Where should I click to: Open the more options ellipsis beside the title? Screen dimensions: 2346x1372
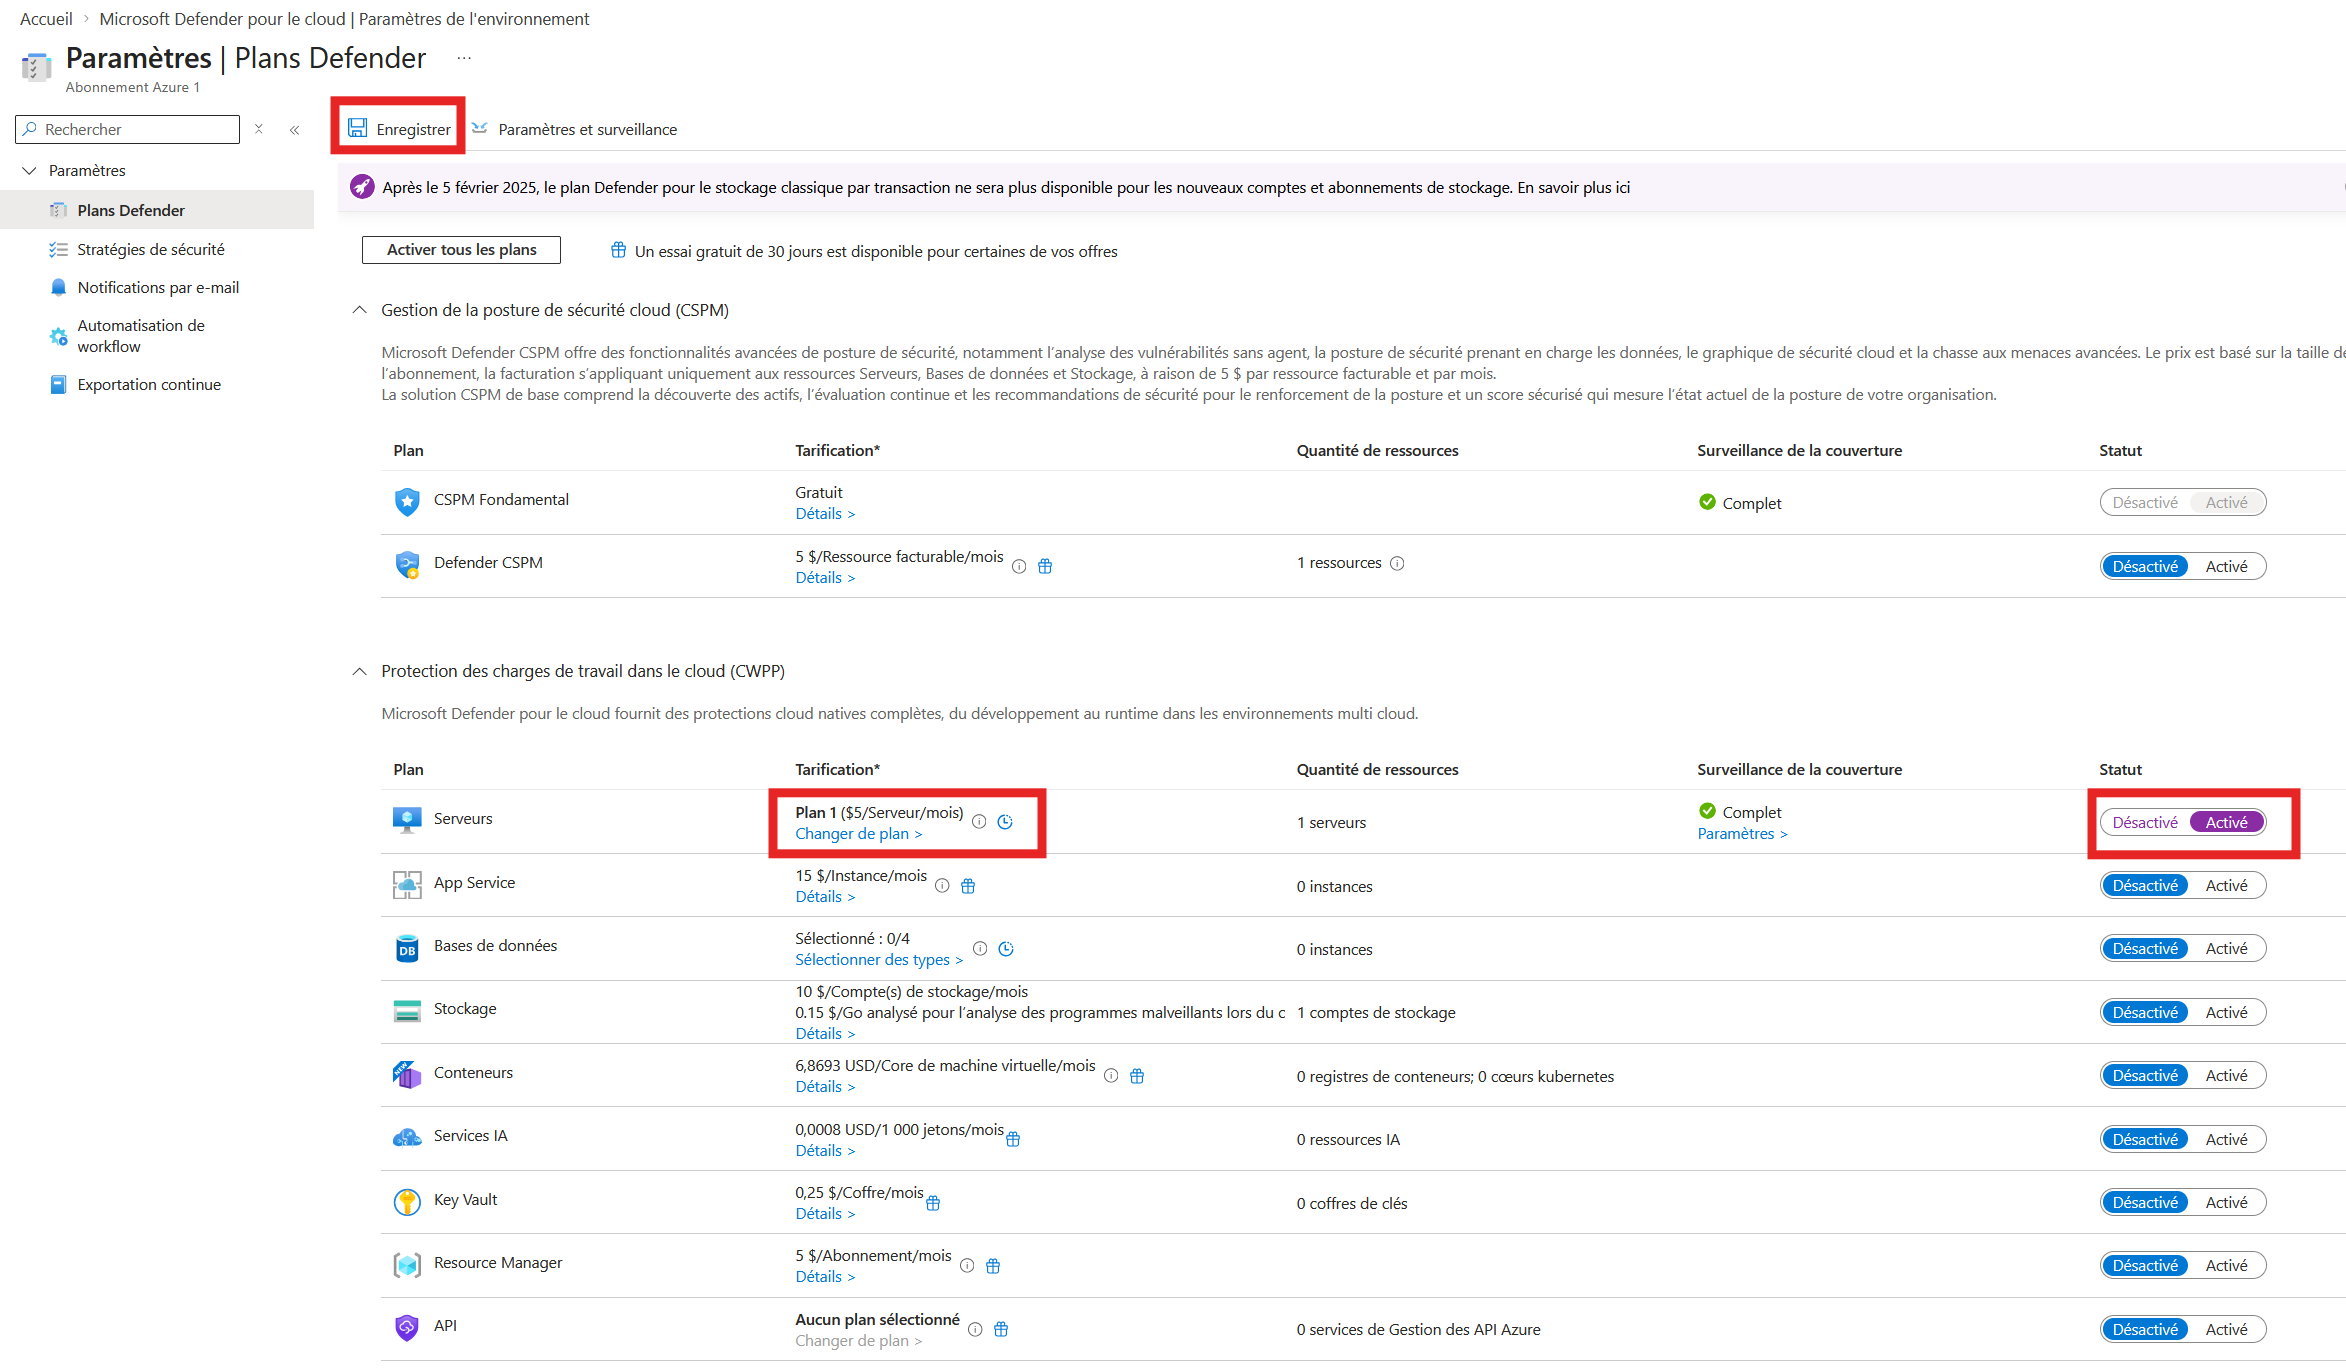[463, 58]
